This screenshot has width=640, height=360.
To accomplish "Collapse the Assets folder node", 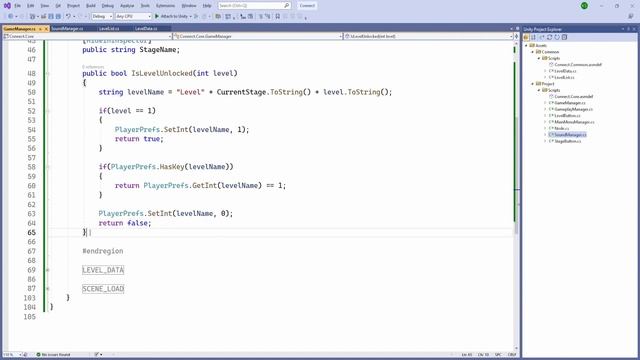I will point(527,46).
